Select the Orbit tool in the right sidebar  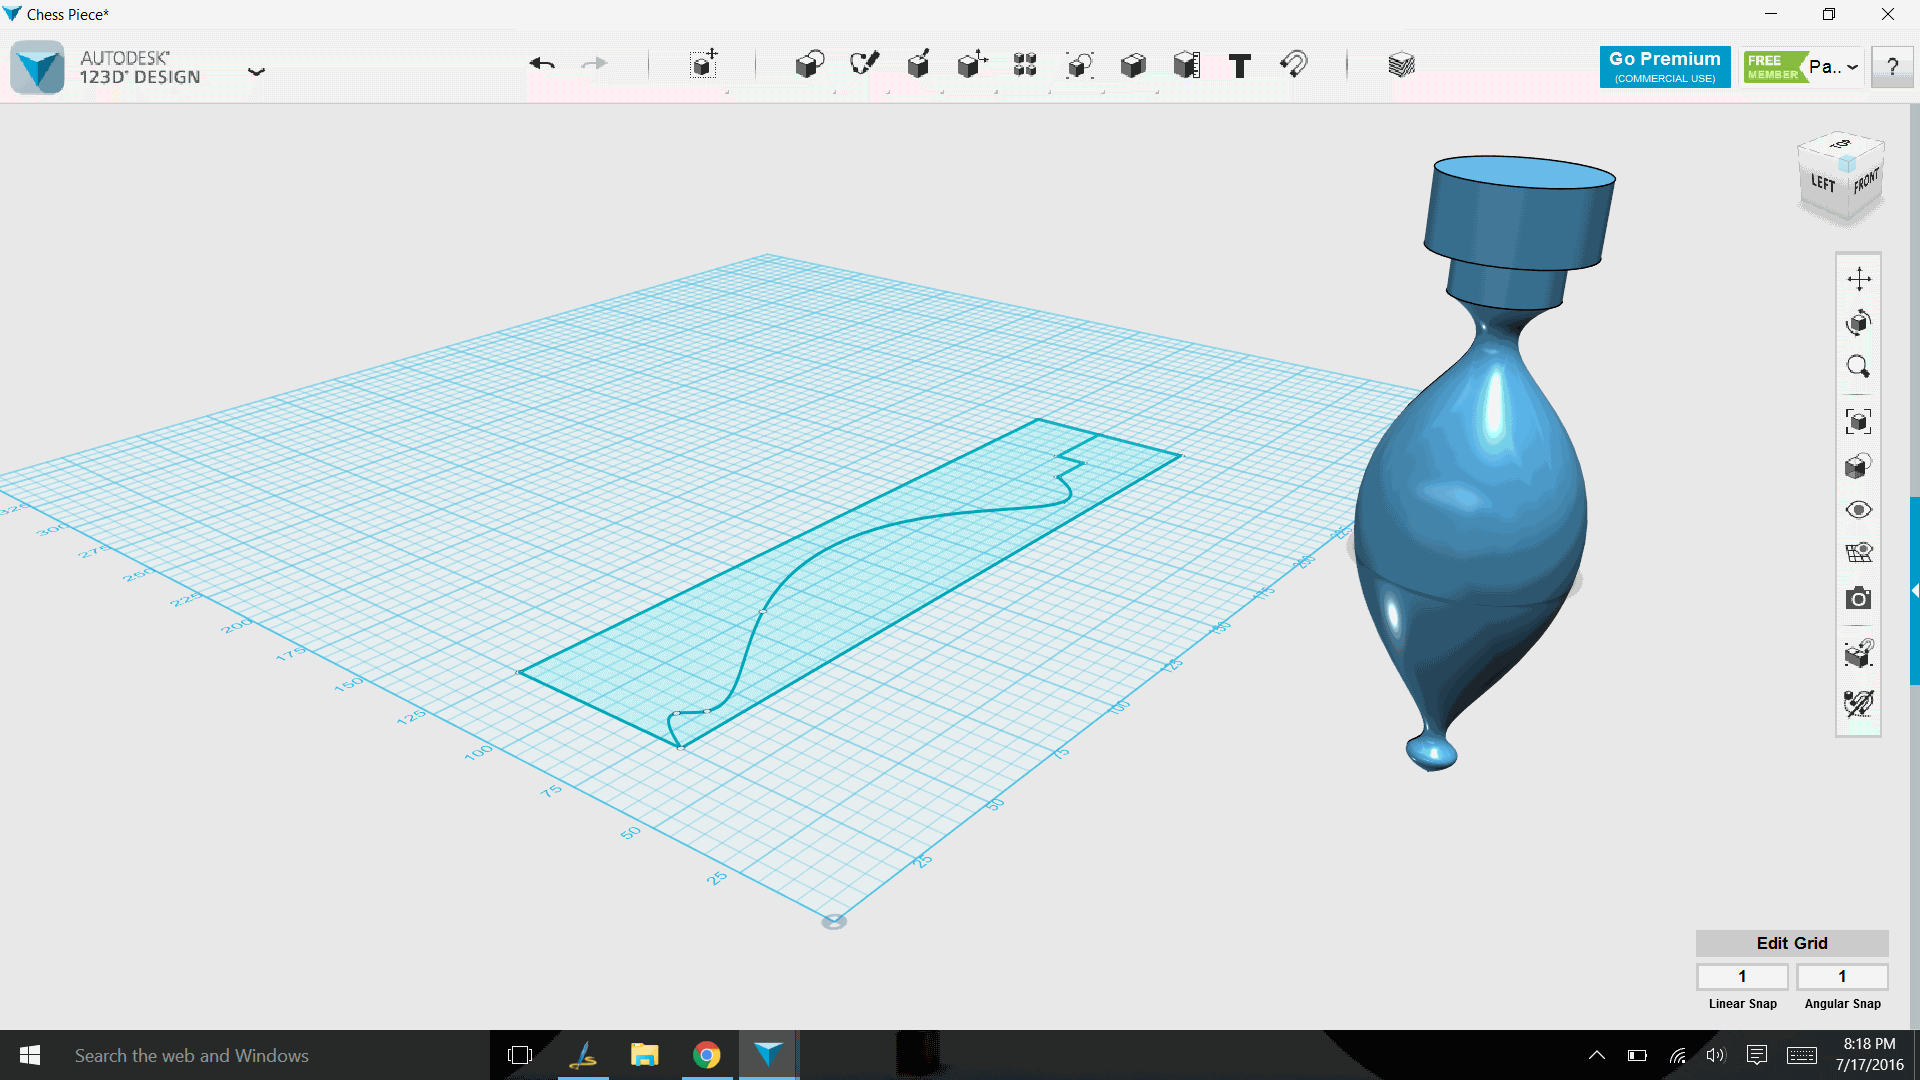(x=1858, y=322)
